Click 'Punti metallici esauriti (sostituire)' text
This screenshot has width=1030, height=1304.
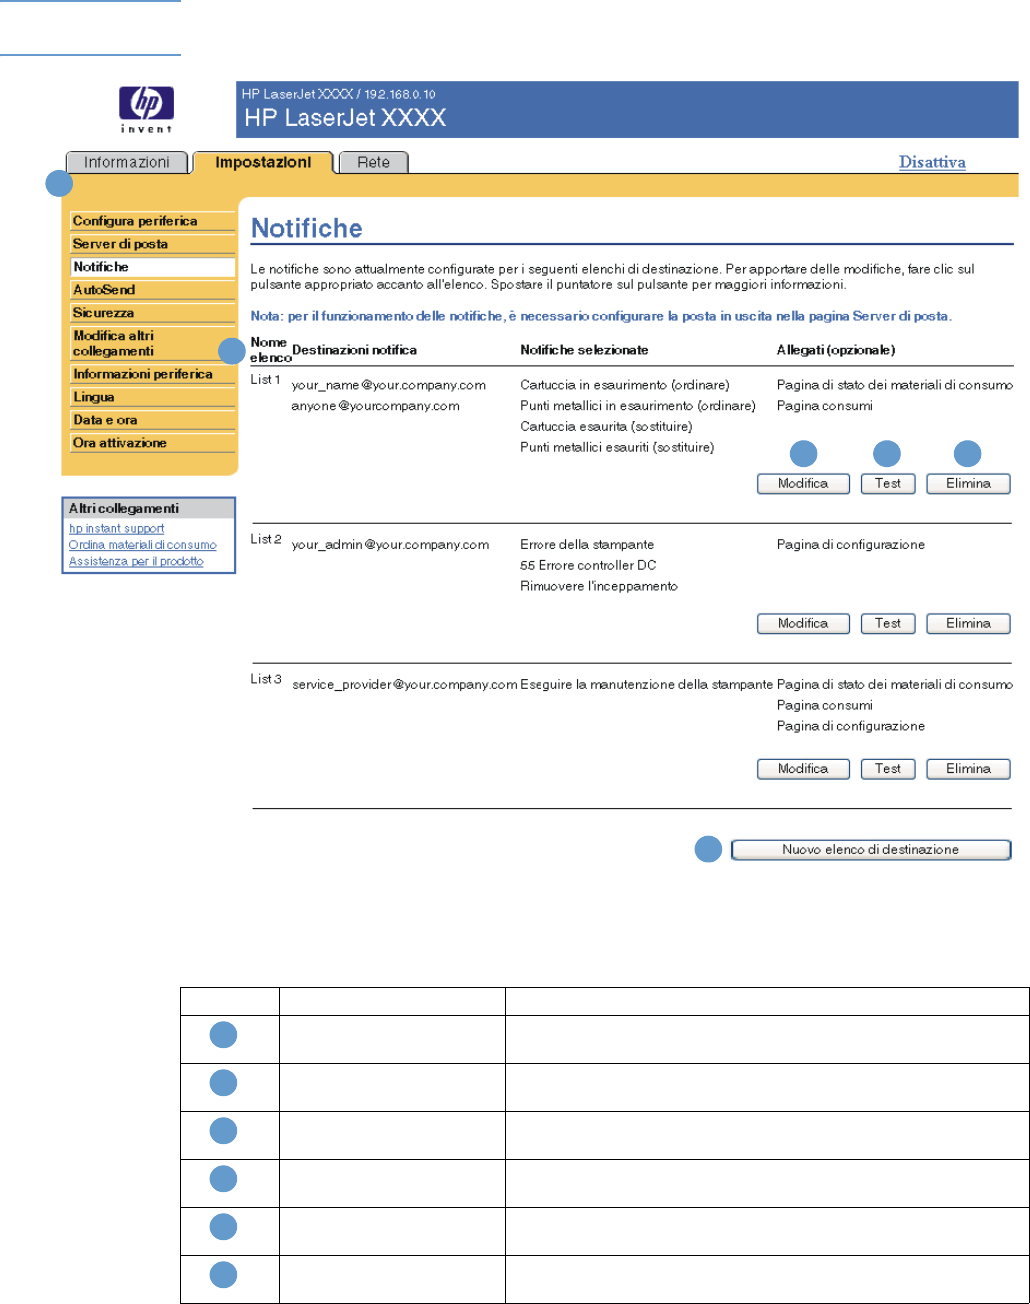click(x=618, y=448)
